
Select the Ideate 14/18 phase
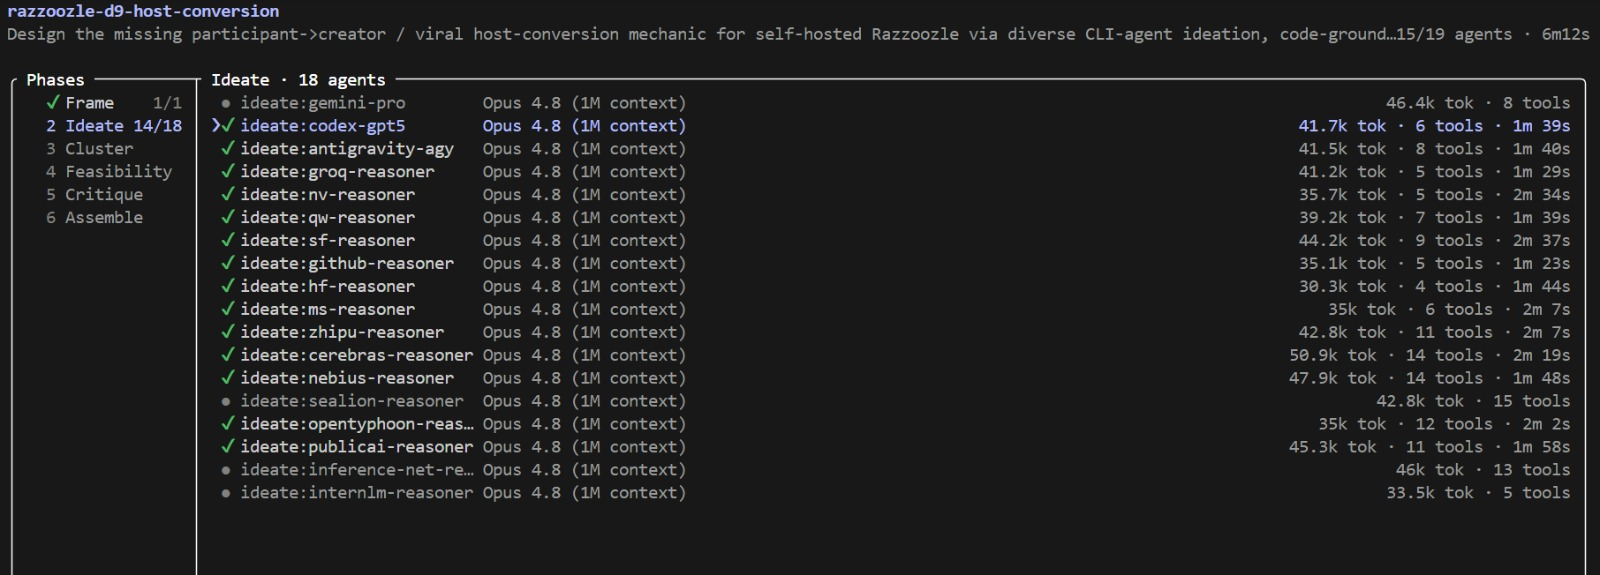(x=114, y=126)
